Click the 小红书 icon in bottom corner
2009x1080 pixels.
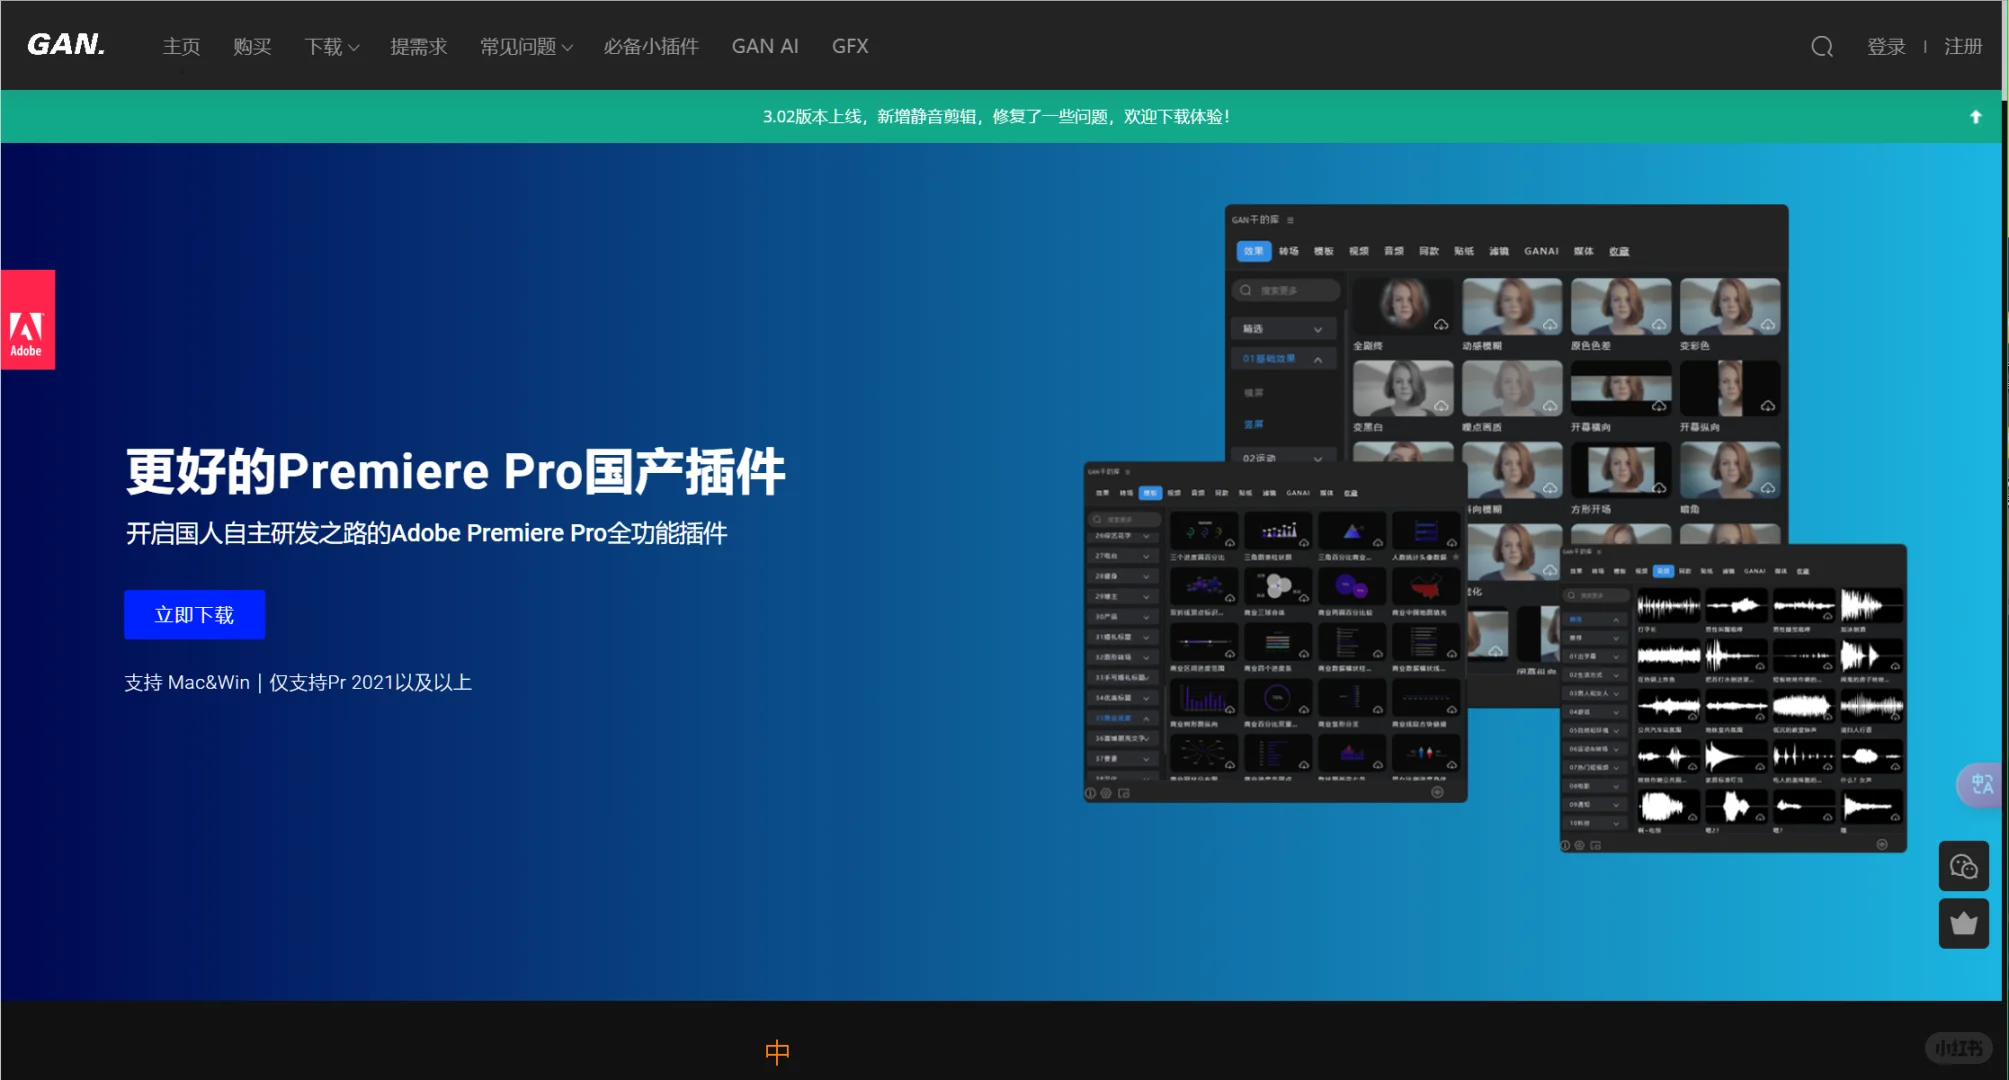pyautogui.click(x=1959, y=1047)
